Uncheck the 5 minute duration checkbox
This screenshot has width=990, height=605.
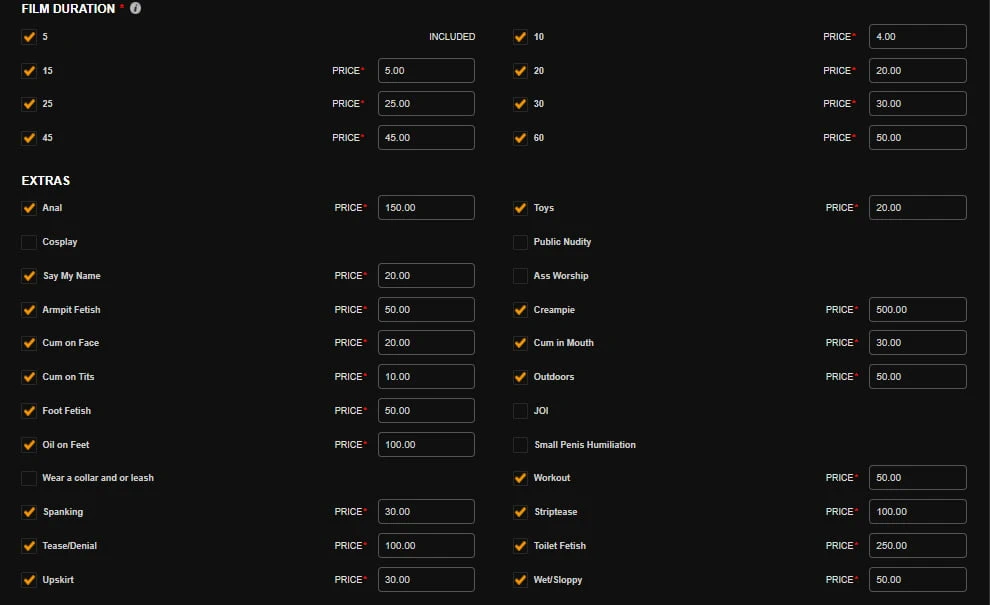(x=29, y=37)
